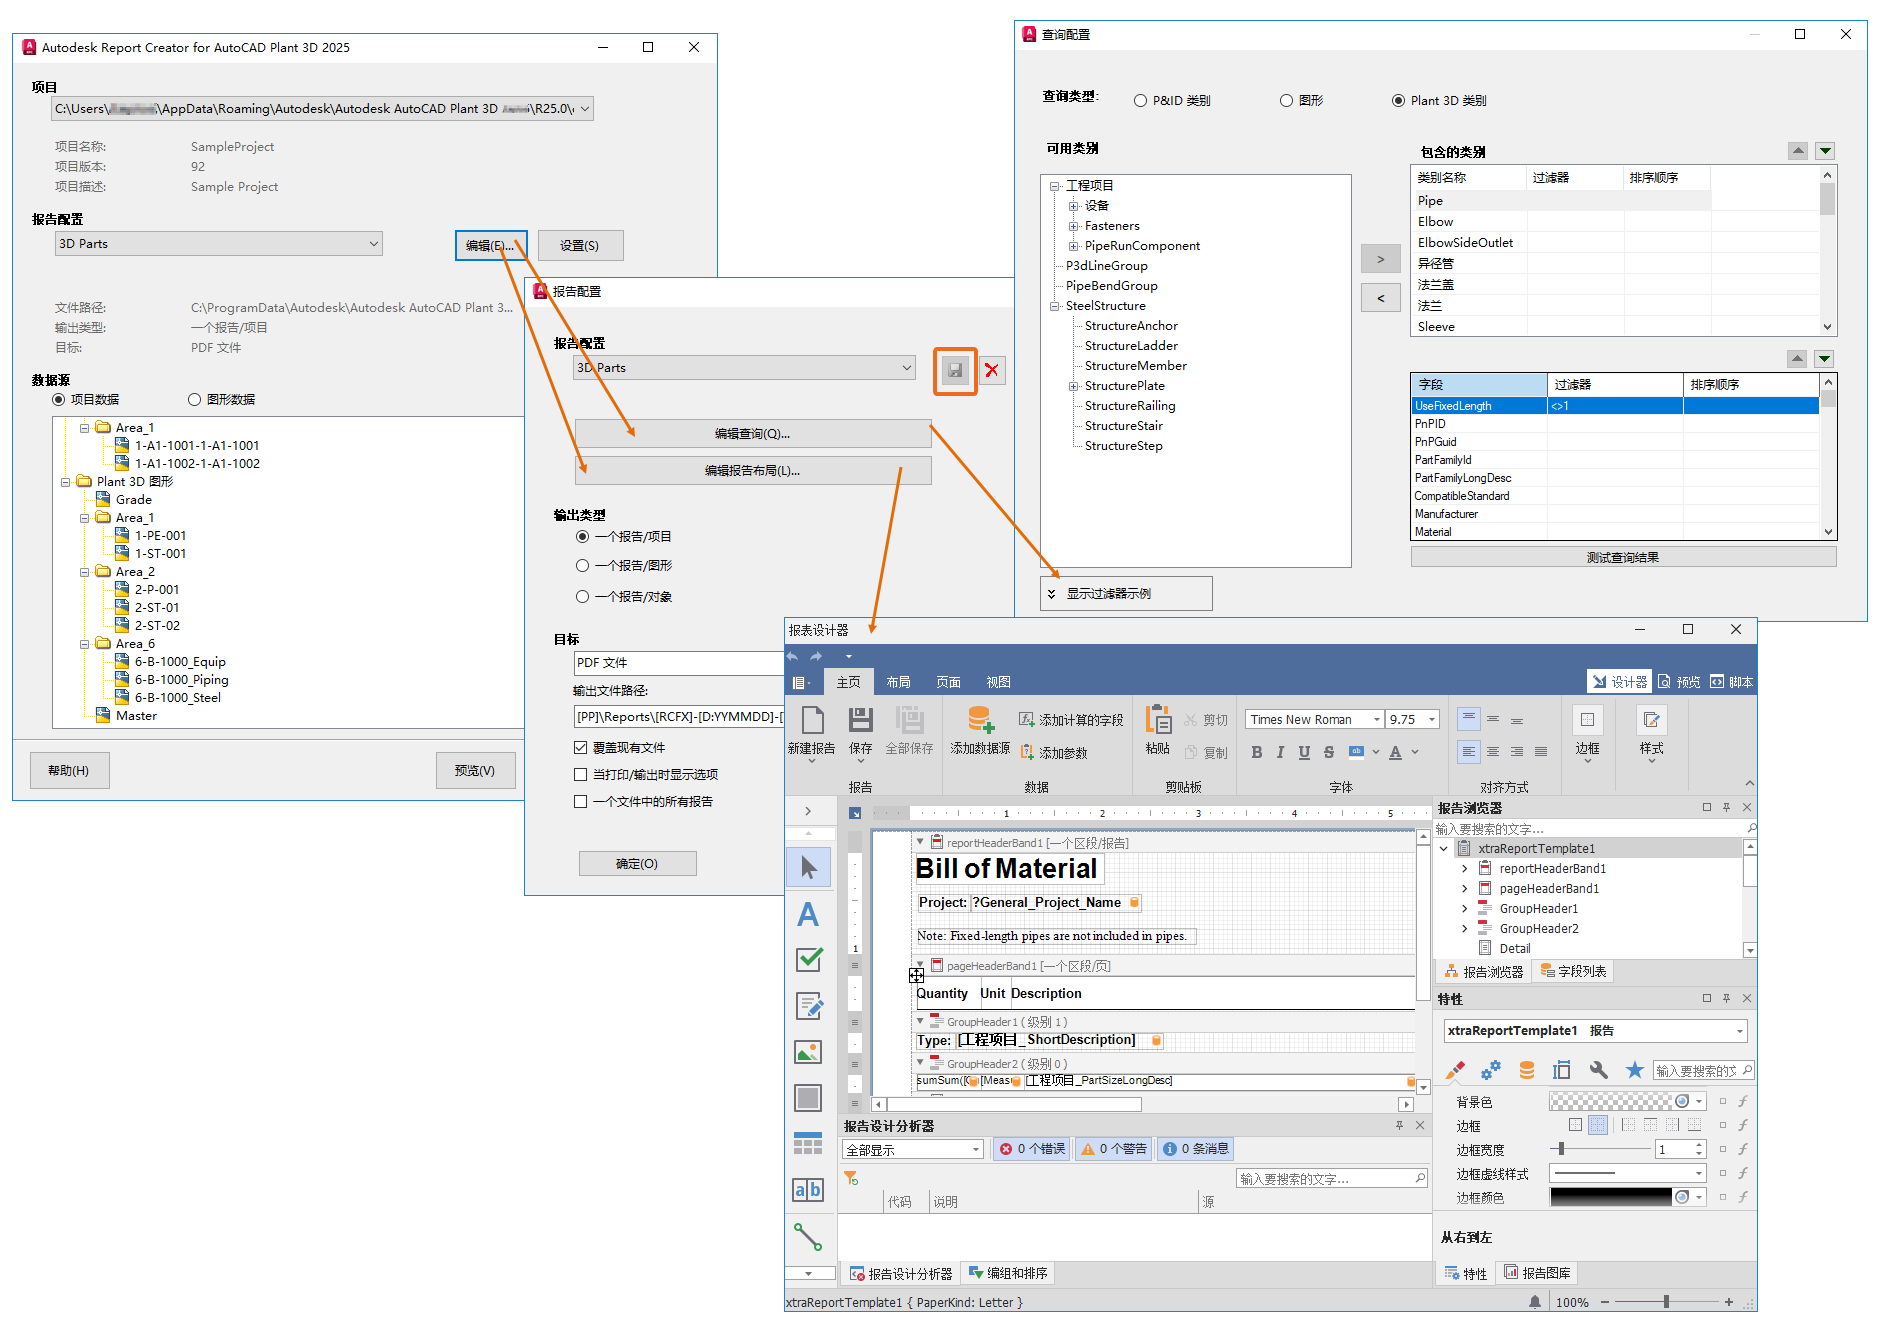The height and width of the screenshot is (1334, 1892).
Task: Click the red X delete configuration icon
Action: pyautogui.click(x=991, y=370)
